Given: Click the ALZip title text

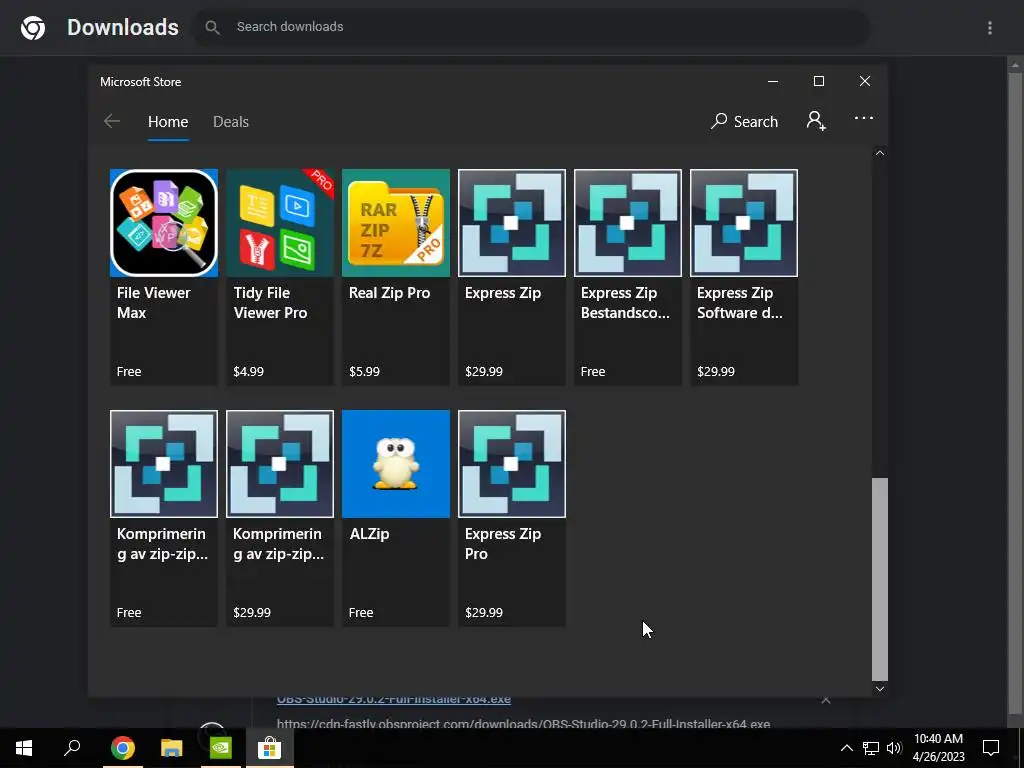Looking at the screenshot, I should [370, 534].
